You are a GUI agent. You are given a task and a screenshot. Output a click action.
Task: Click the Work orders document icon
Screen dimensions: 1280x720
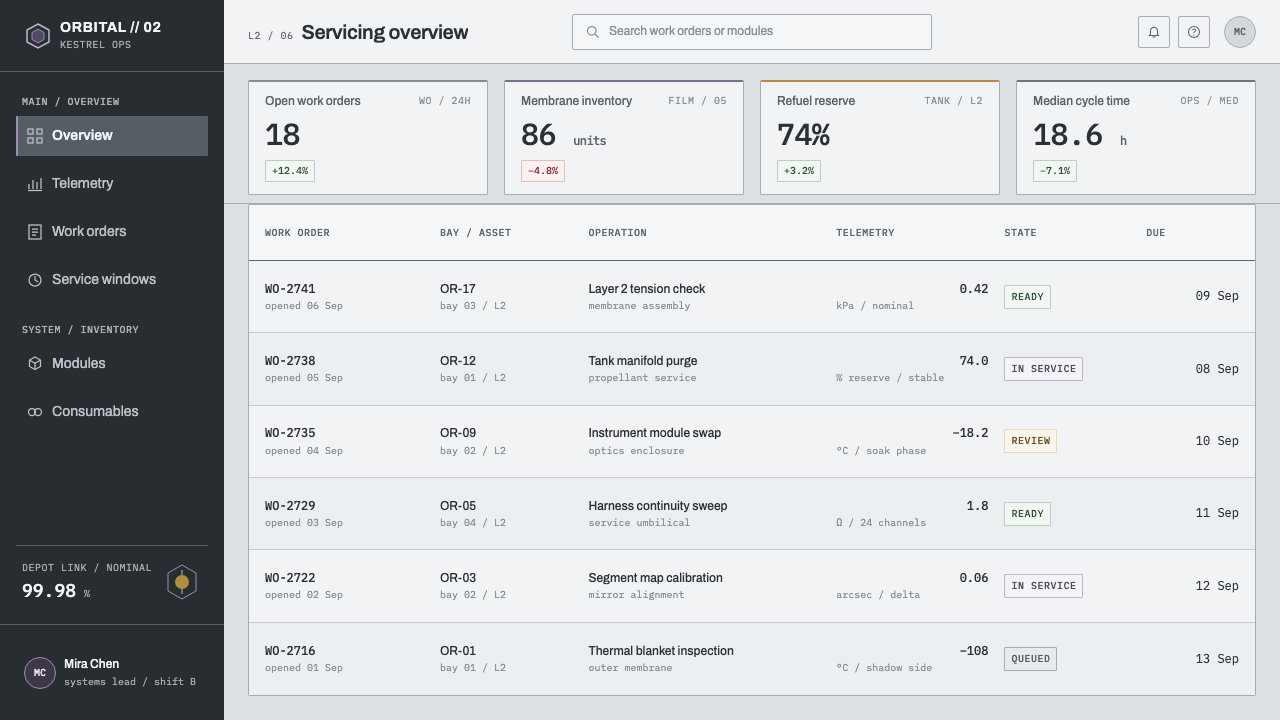[x=35, y=232]
